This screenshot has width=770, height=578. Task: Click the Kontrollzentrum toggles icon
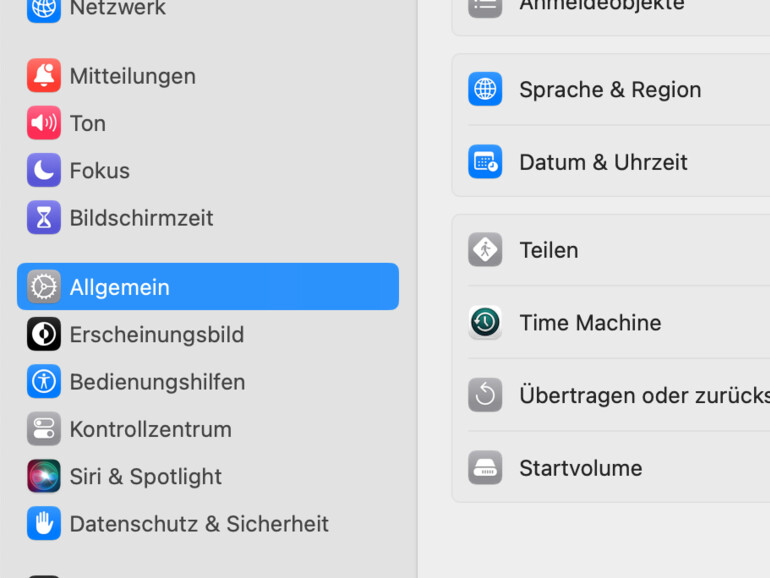coord(44,429)
